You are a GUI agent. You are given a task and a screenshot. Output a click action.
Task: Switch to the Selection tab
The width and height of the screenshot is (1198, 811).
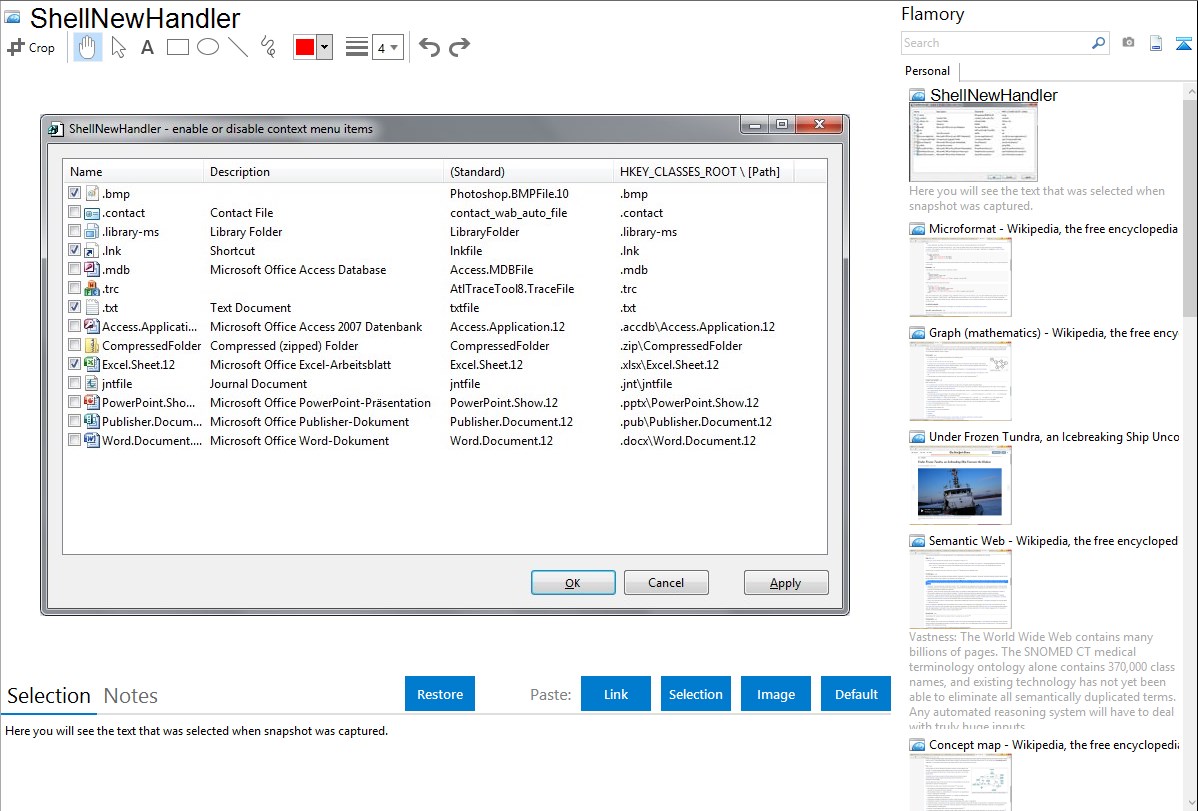(x=49, y=696)
